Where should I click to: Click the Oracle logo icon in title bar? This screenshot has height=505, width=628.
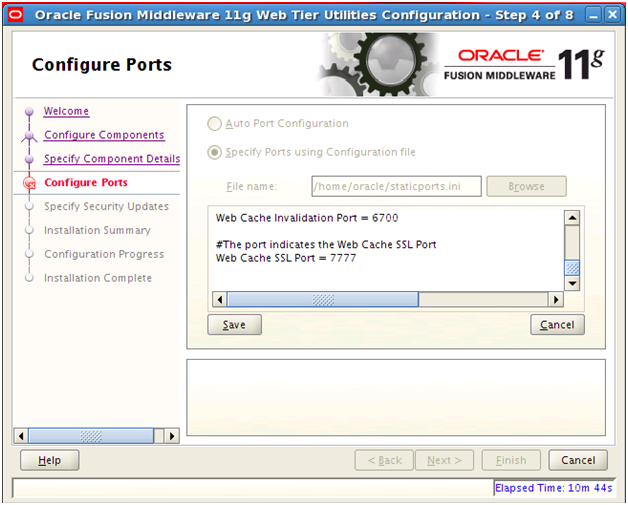click(x=16, y=15)
